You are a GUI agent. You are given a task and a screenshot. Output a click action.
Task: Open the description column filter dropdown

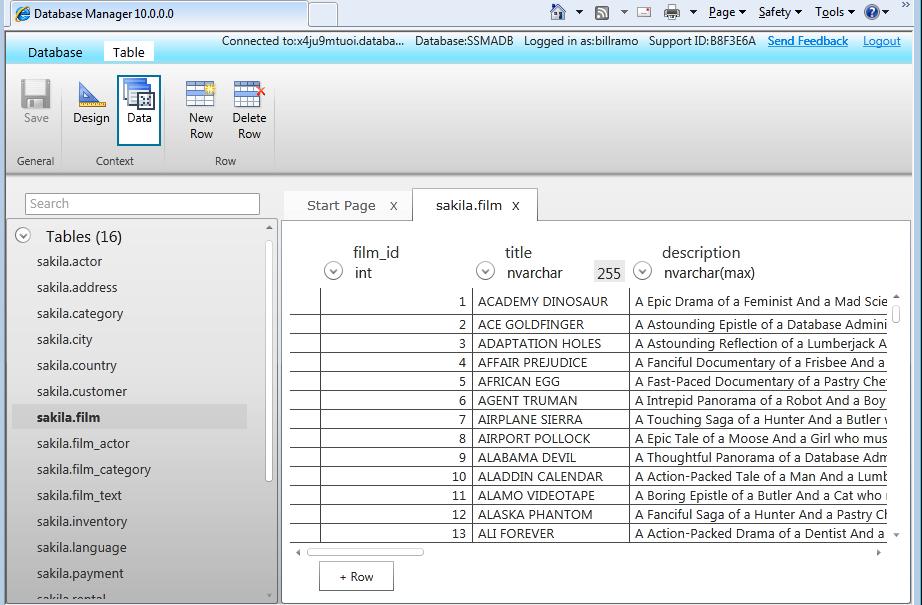pyautogui.click(x=641, y=270)
